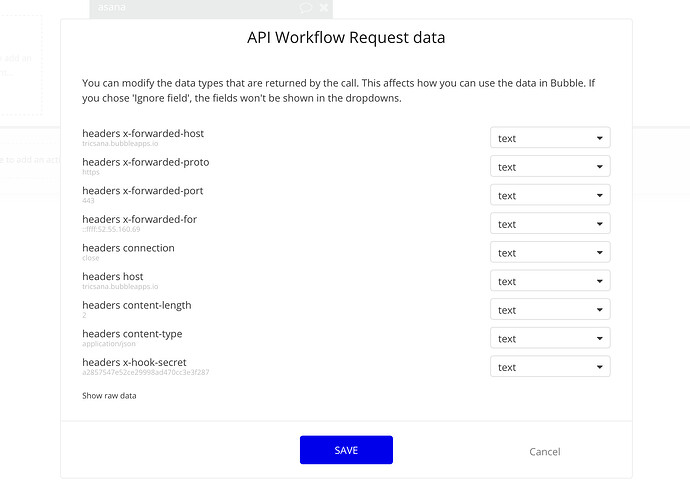Cancel the request data dialog
690x495 pixels.
pyautogui.click(x=545, y=451)
